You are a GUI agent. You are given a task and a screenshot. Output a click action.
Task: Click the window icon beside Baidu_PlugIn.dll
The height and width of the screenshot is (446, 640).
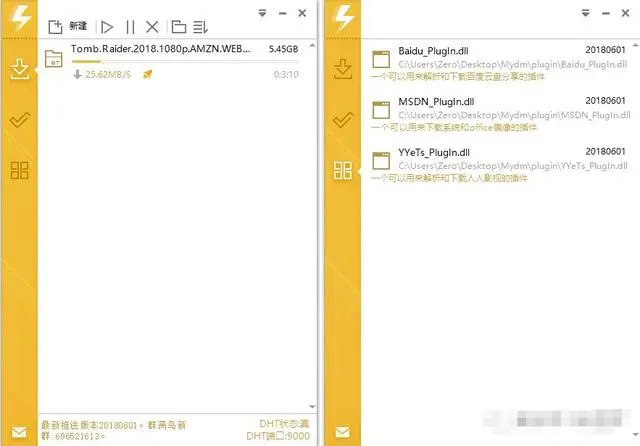381,59
